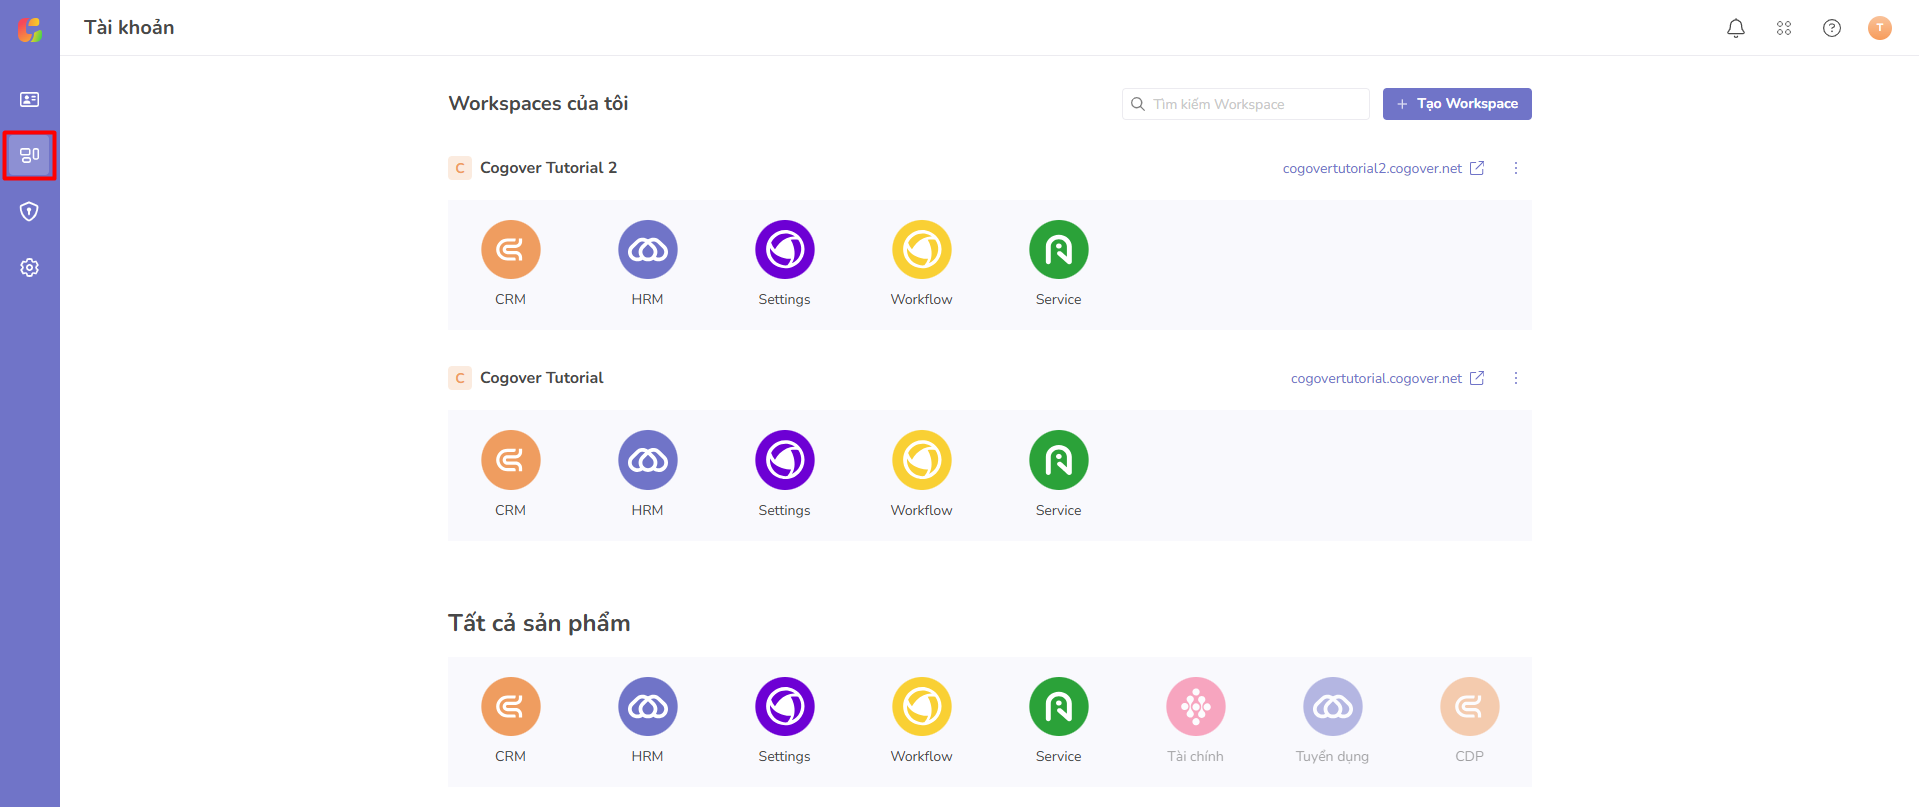1919x807 pixels.
Task: Open the cogovertutorial.cogover.net link
Action: click(x=1376, y=378)
